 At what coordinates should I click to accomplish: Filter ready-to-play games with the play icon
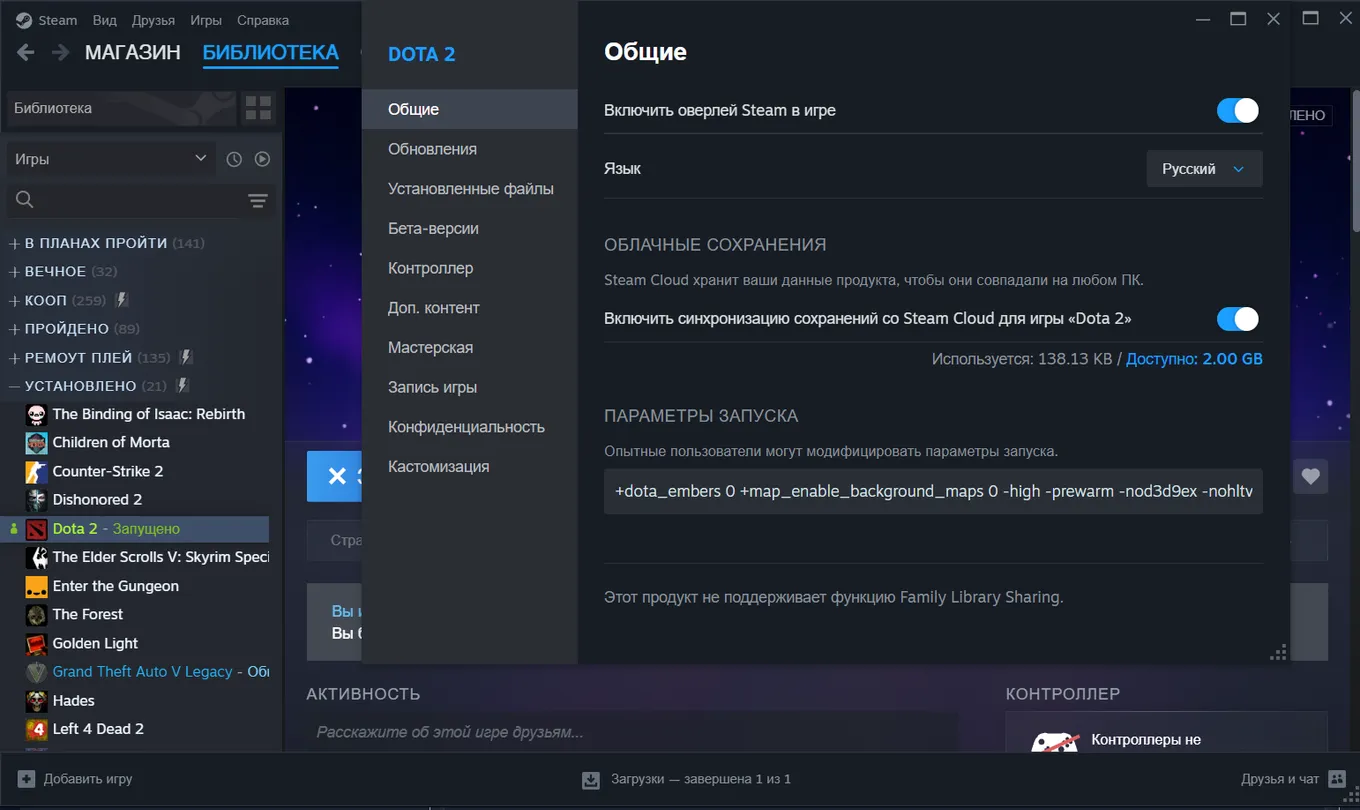262,159
